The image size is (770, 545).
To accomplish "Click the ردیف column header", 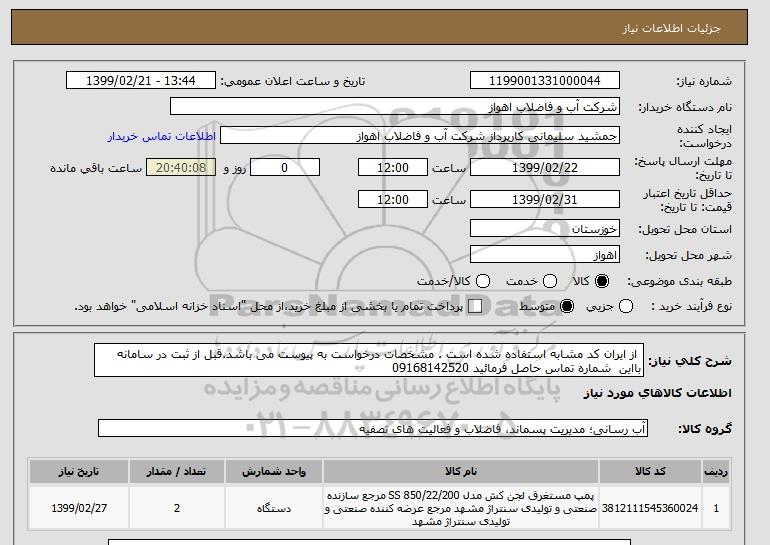I will click(716, 471).
